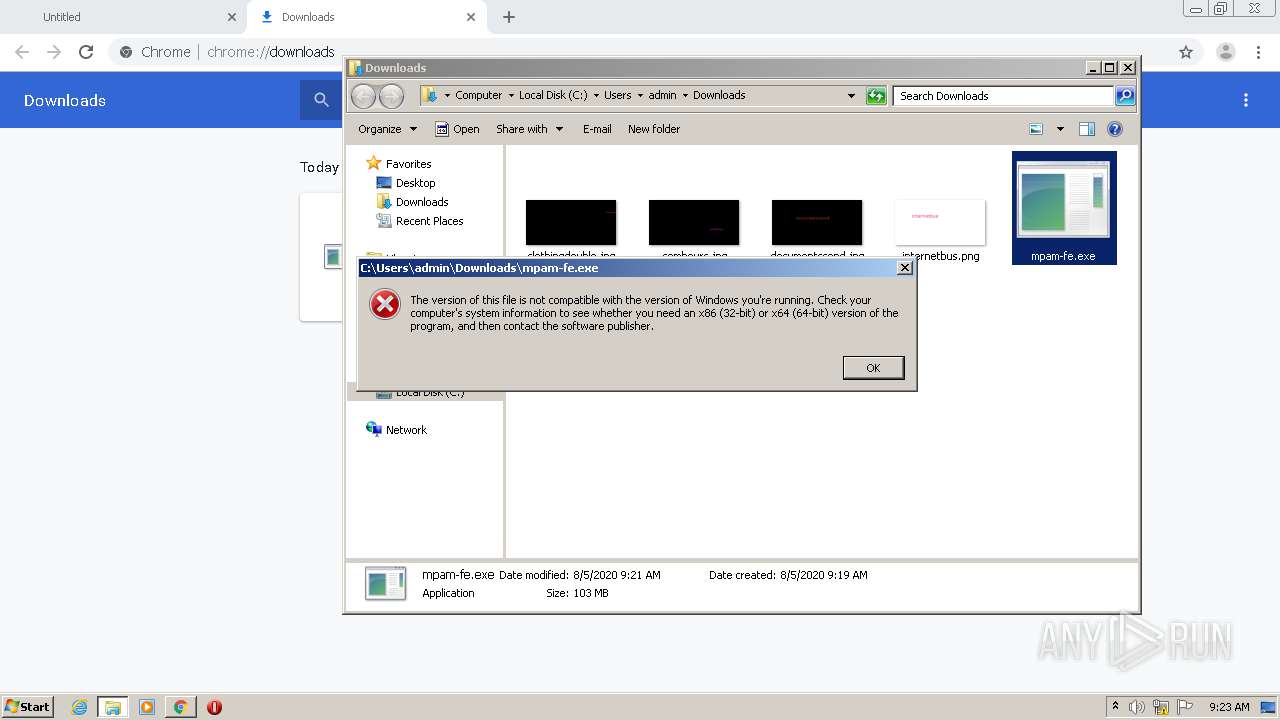Select the internetbus.png thumbnail
This screenshot has height=720, width=1280.
pyautogui.click(x=940, y=223)
